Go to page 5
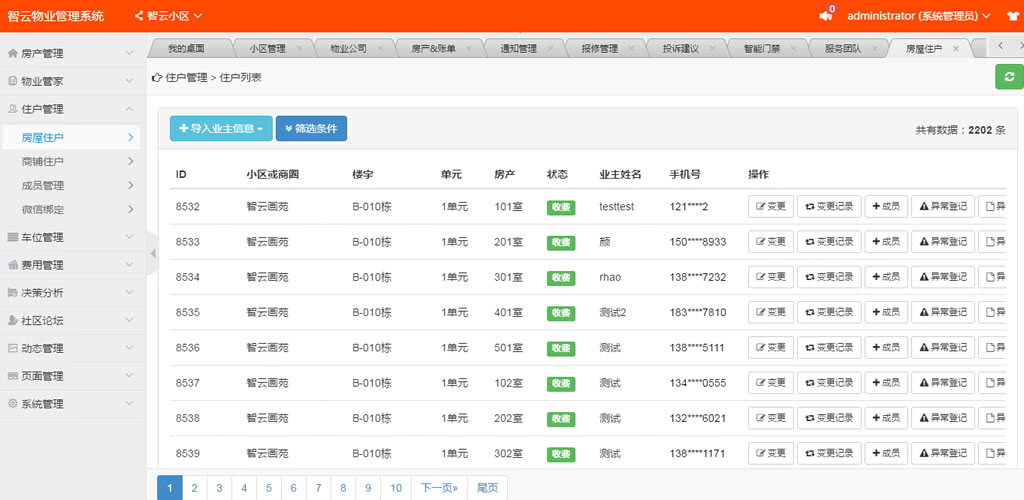The width and height of the screenshot is (1024, 500). [x=268, y=488]
